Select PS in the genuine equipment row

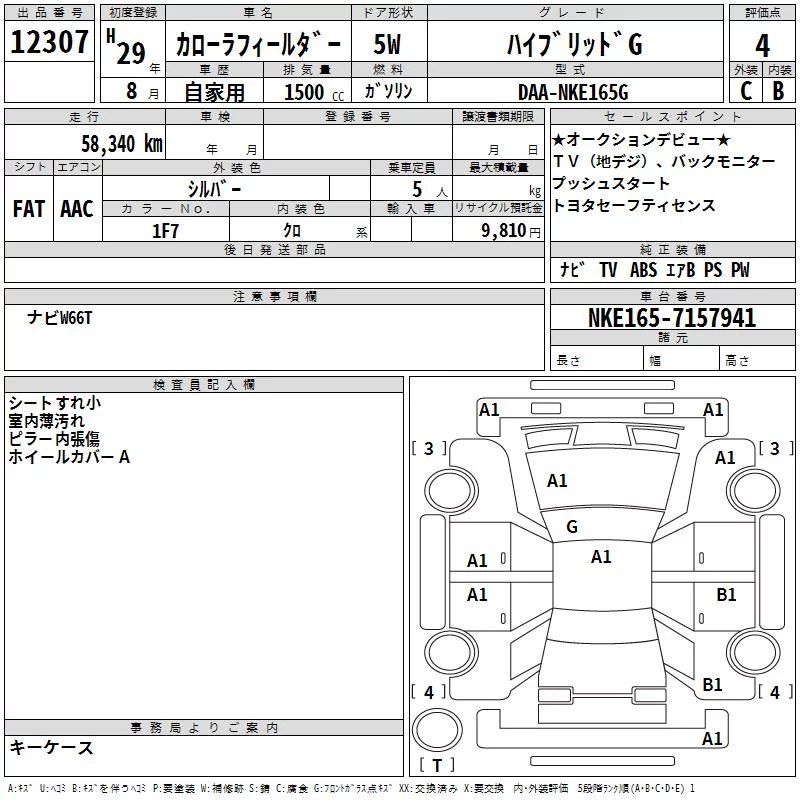(x=713, y=269)
